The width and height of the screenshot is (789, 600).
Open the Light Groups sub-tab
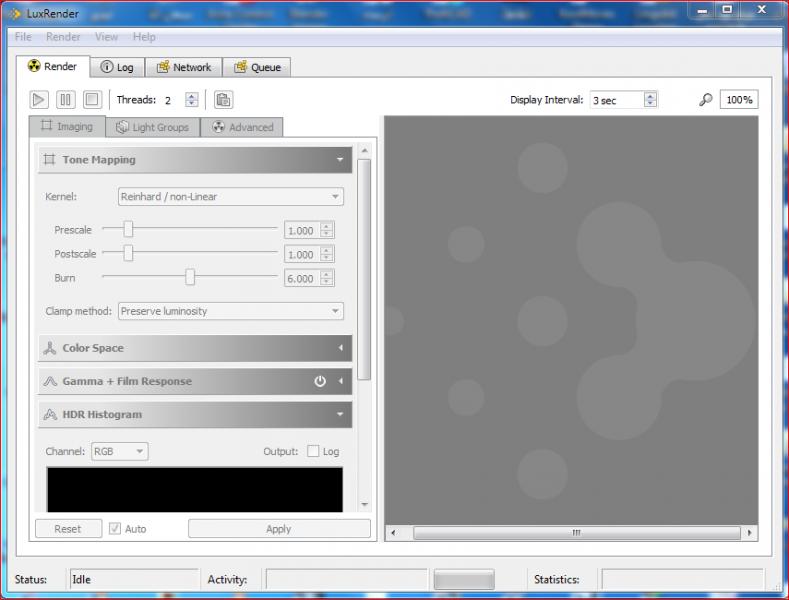(153, 127)
